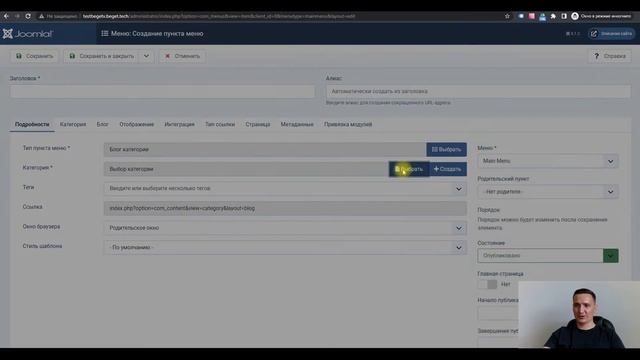Click the menu list icon beside page title
This screenshot has height=360, width=640.
pos(105,33)
